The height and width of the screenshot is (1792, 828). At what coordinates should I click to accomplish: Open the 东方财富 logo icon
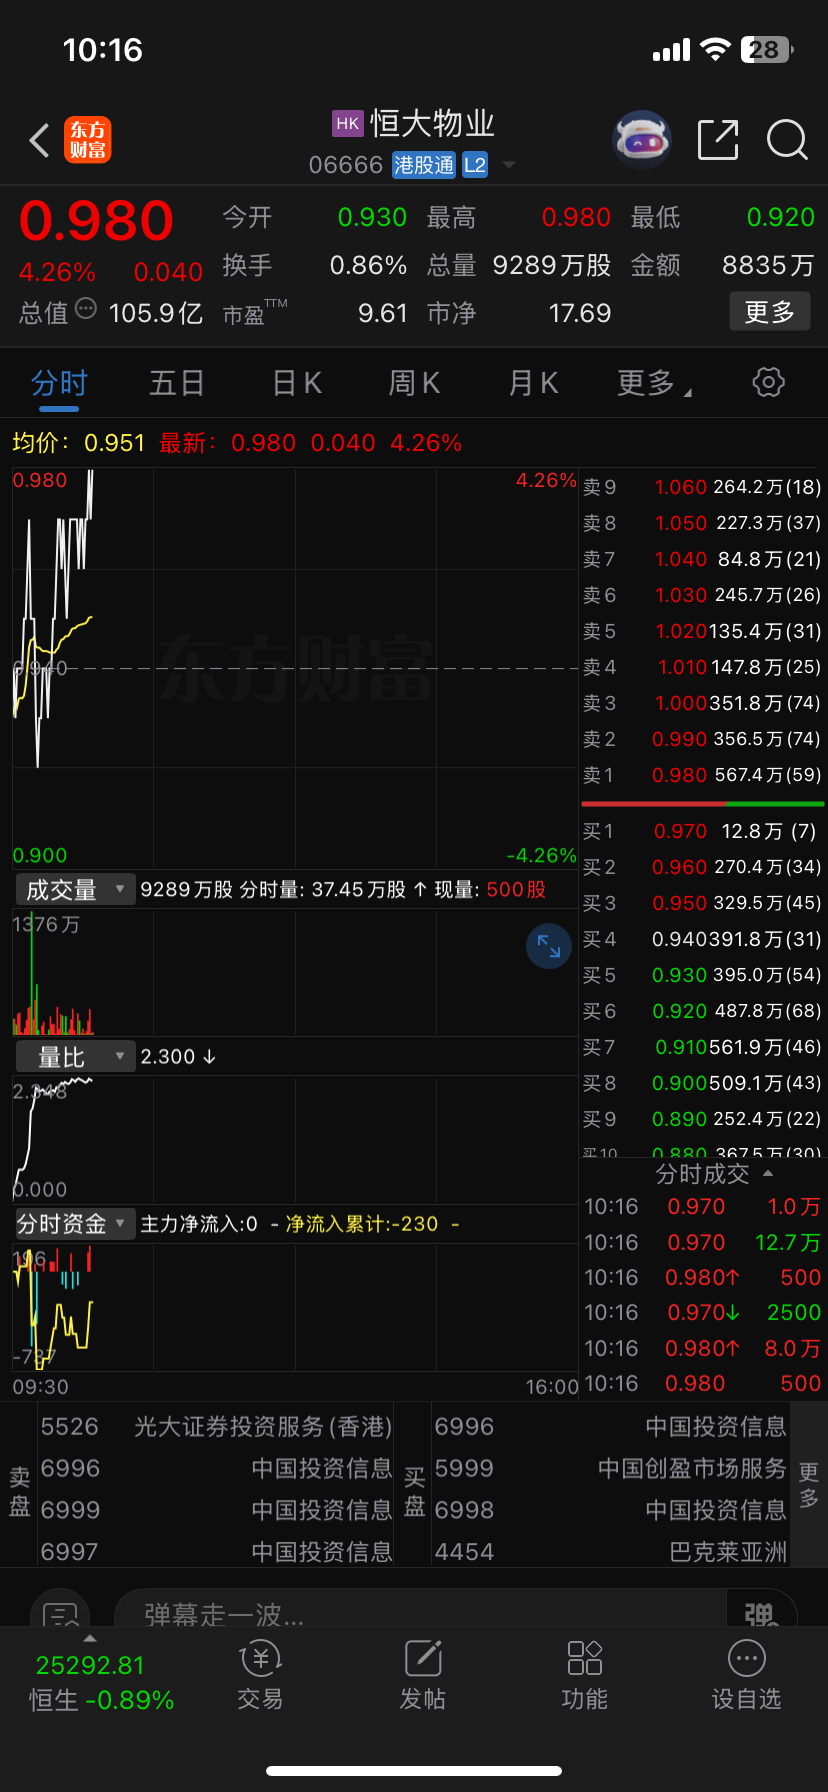coord(88,140)
